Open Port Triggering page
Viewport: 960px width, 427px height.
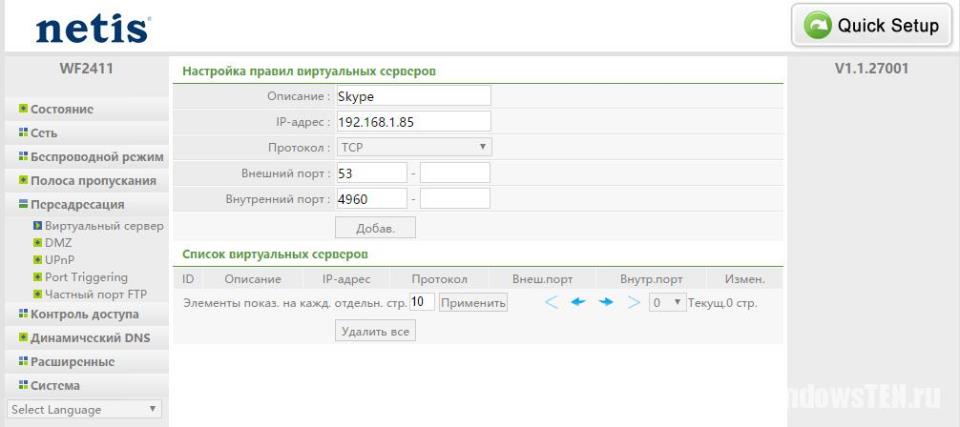[86, 277]
